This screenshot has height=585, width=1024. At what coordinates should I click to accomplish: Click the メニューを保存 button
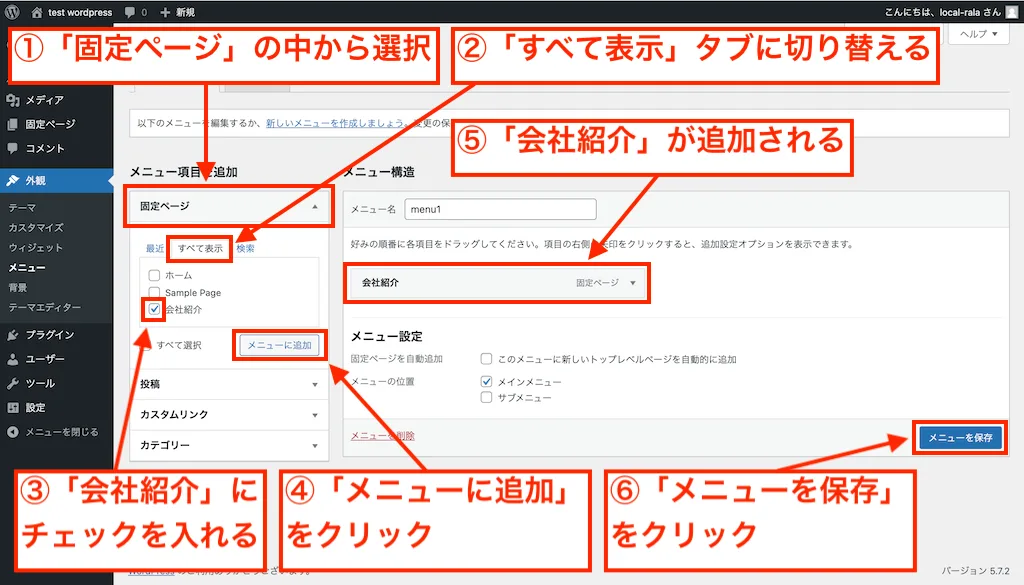960,437
